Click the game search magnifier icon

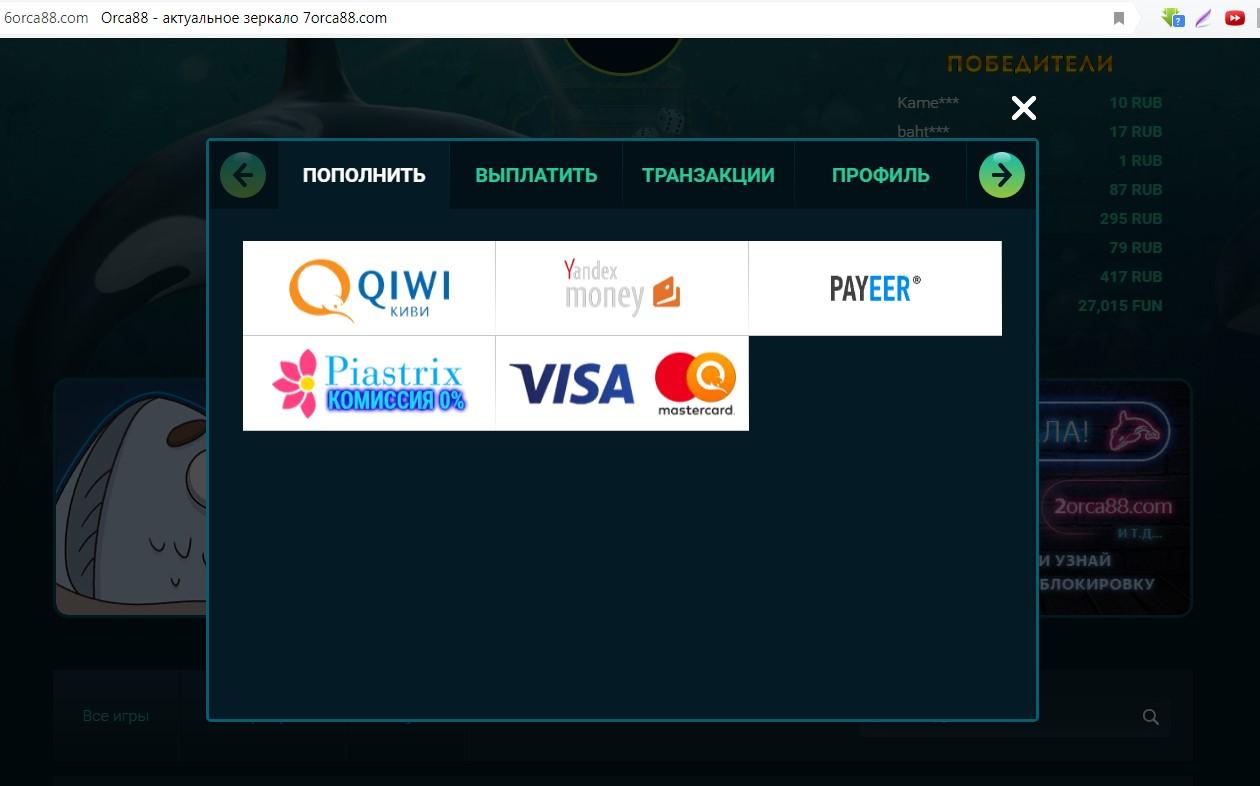1151,716
